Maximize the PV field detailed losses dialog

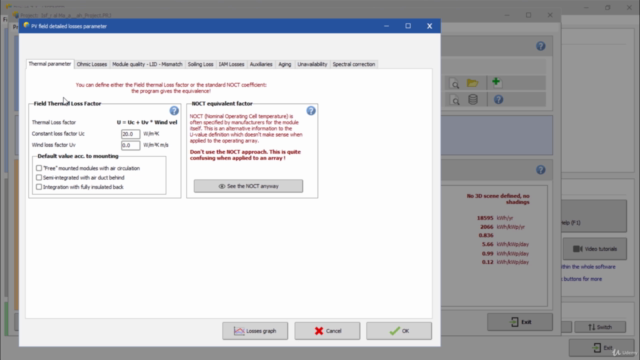click(x=408, y=26)
